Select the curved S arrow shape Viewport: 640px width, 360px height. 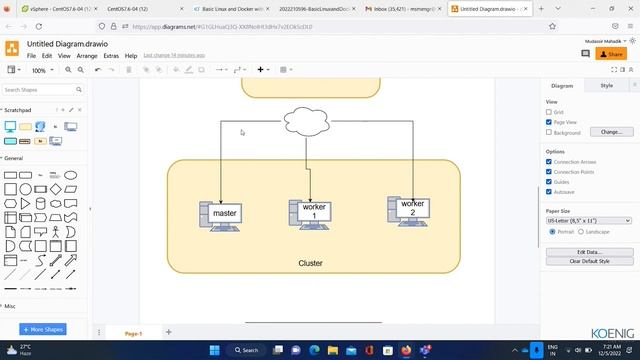click(x=40, y=260)
